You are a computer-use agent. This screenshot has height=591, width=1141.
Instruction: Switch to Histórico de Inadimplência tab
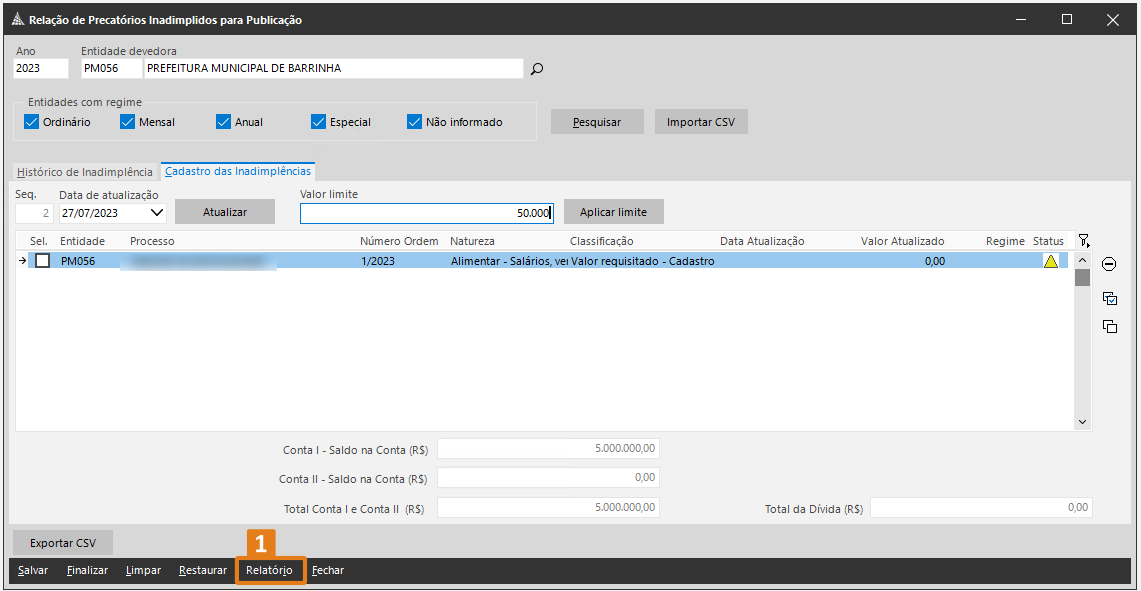tap(85, 172)
